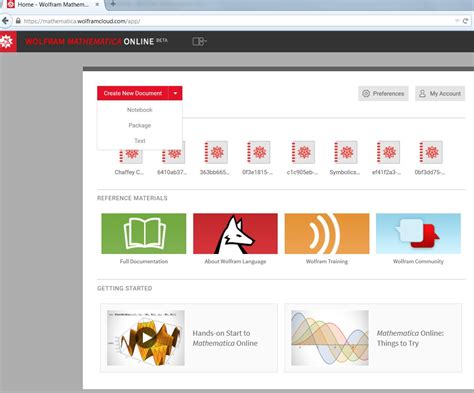Open the My Account button
Image resolution: width=474 pixels, height=393 pixels.
[x=440, y=94]
